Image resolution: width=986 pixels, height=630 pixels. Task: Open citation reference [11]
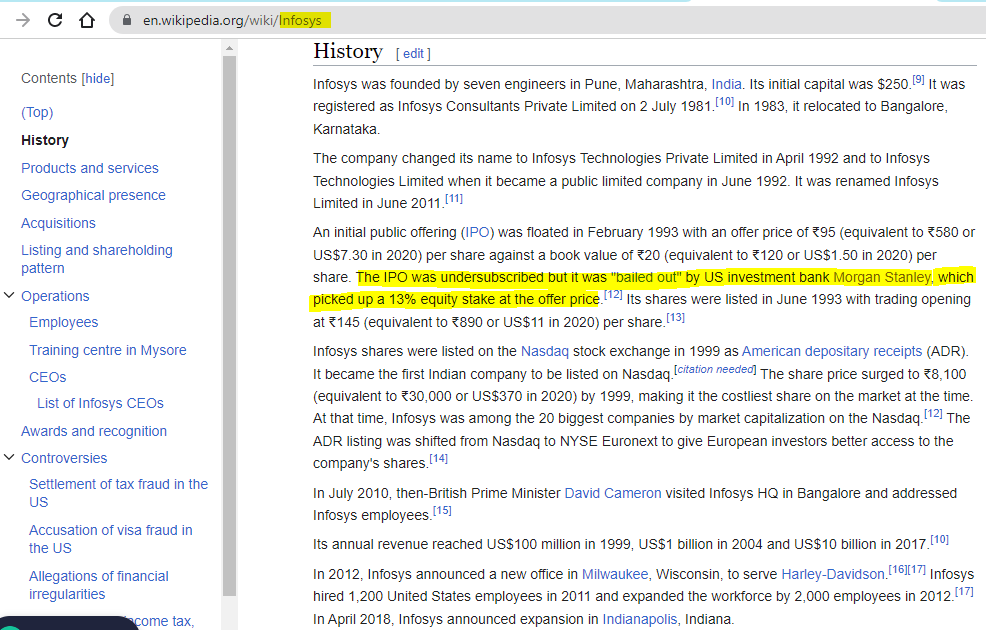click(454, 199)
